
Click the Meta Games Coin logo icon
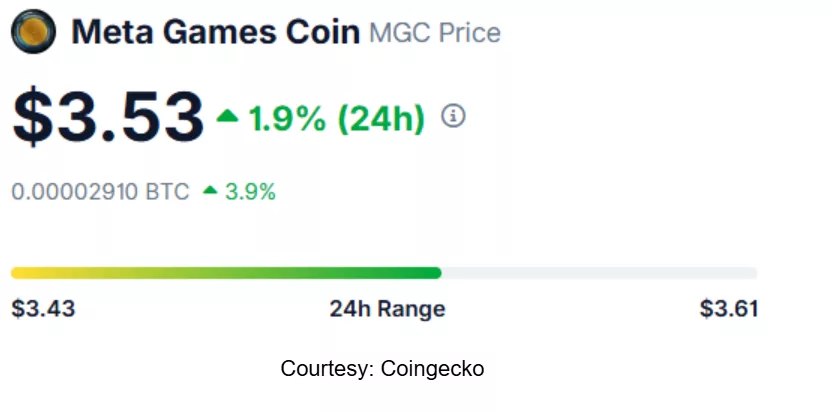[x=35, y=32]
